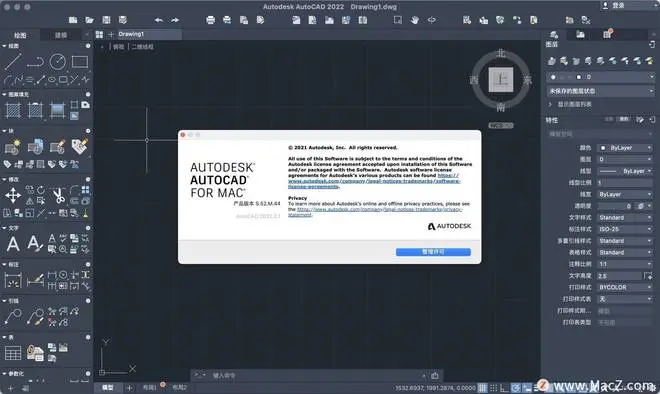Select the Array tool in the Modify panel

pos(85,190)
